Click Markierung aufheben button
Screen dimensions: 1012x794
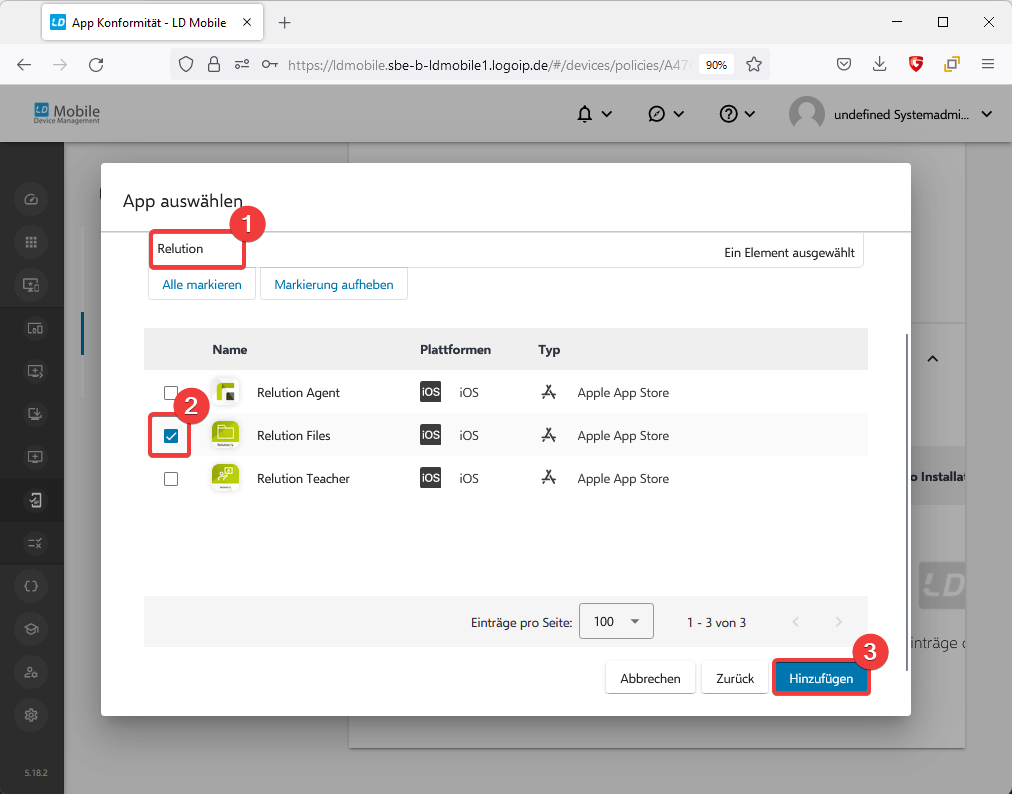point(334,285)
